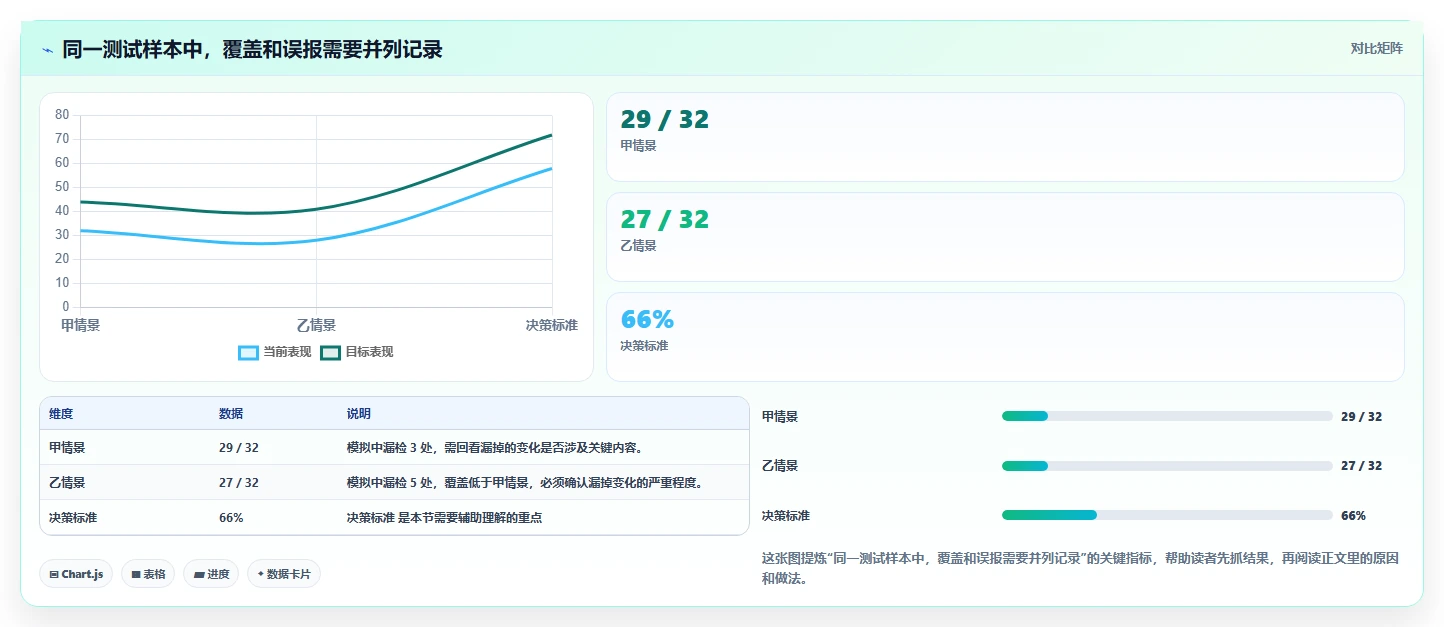Toggle the 目标表现 legend swatch
Screen dimensions: 1444x627
click(331, 352)
